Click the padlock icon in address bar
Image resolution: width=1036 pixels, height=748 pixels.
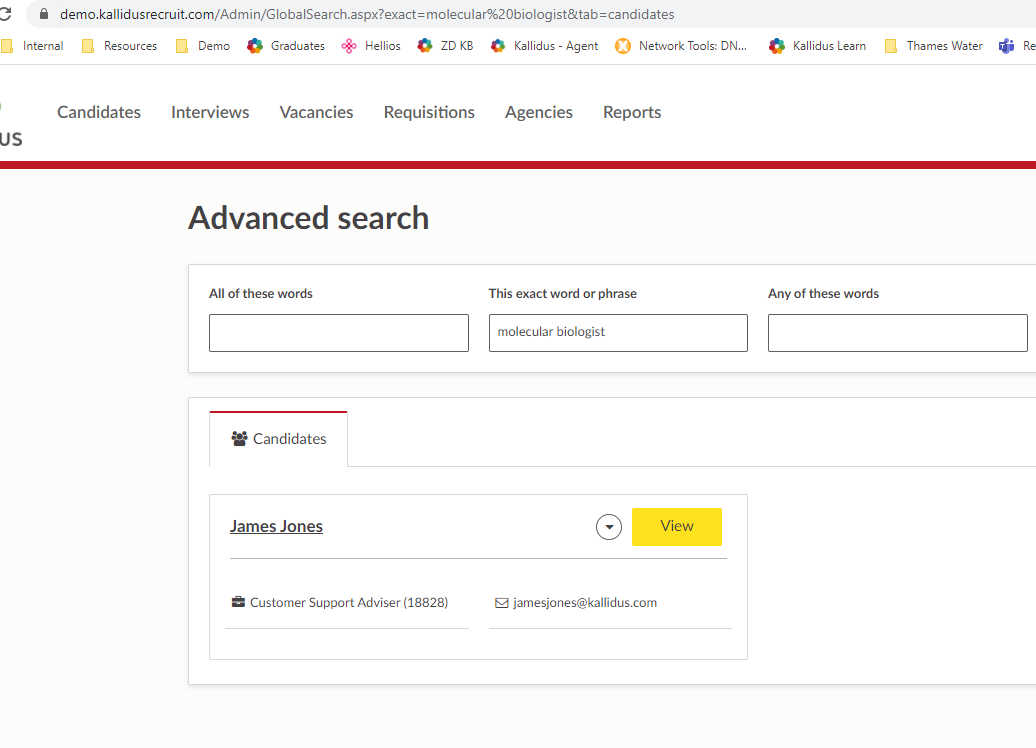43,15
